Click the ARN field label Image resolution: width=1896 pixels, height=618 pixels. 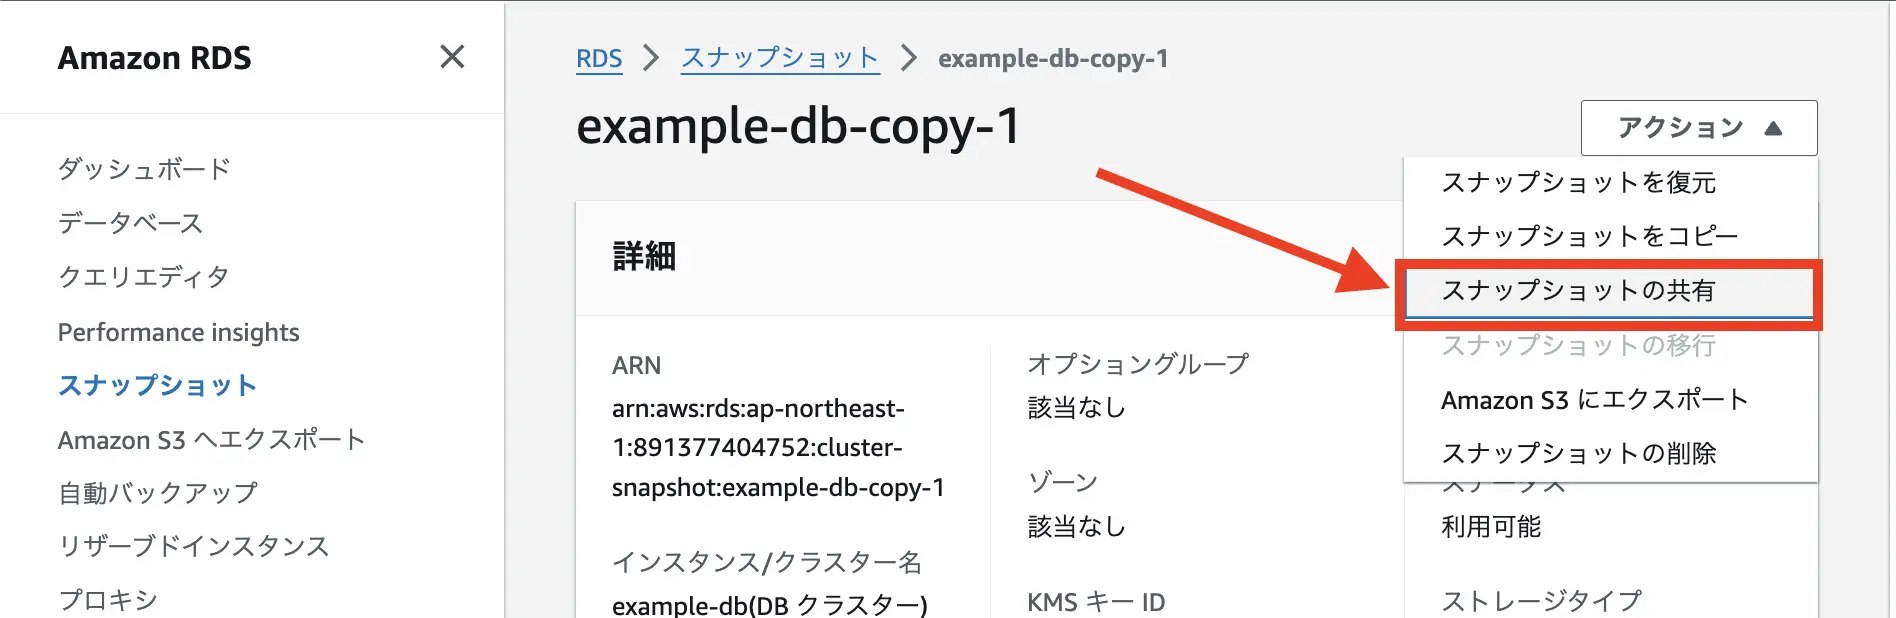[x=636, y=365]
